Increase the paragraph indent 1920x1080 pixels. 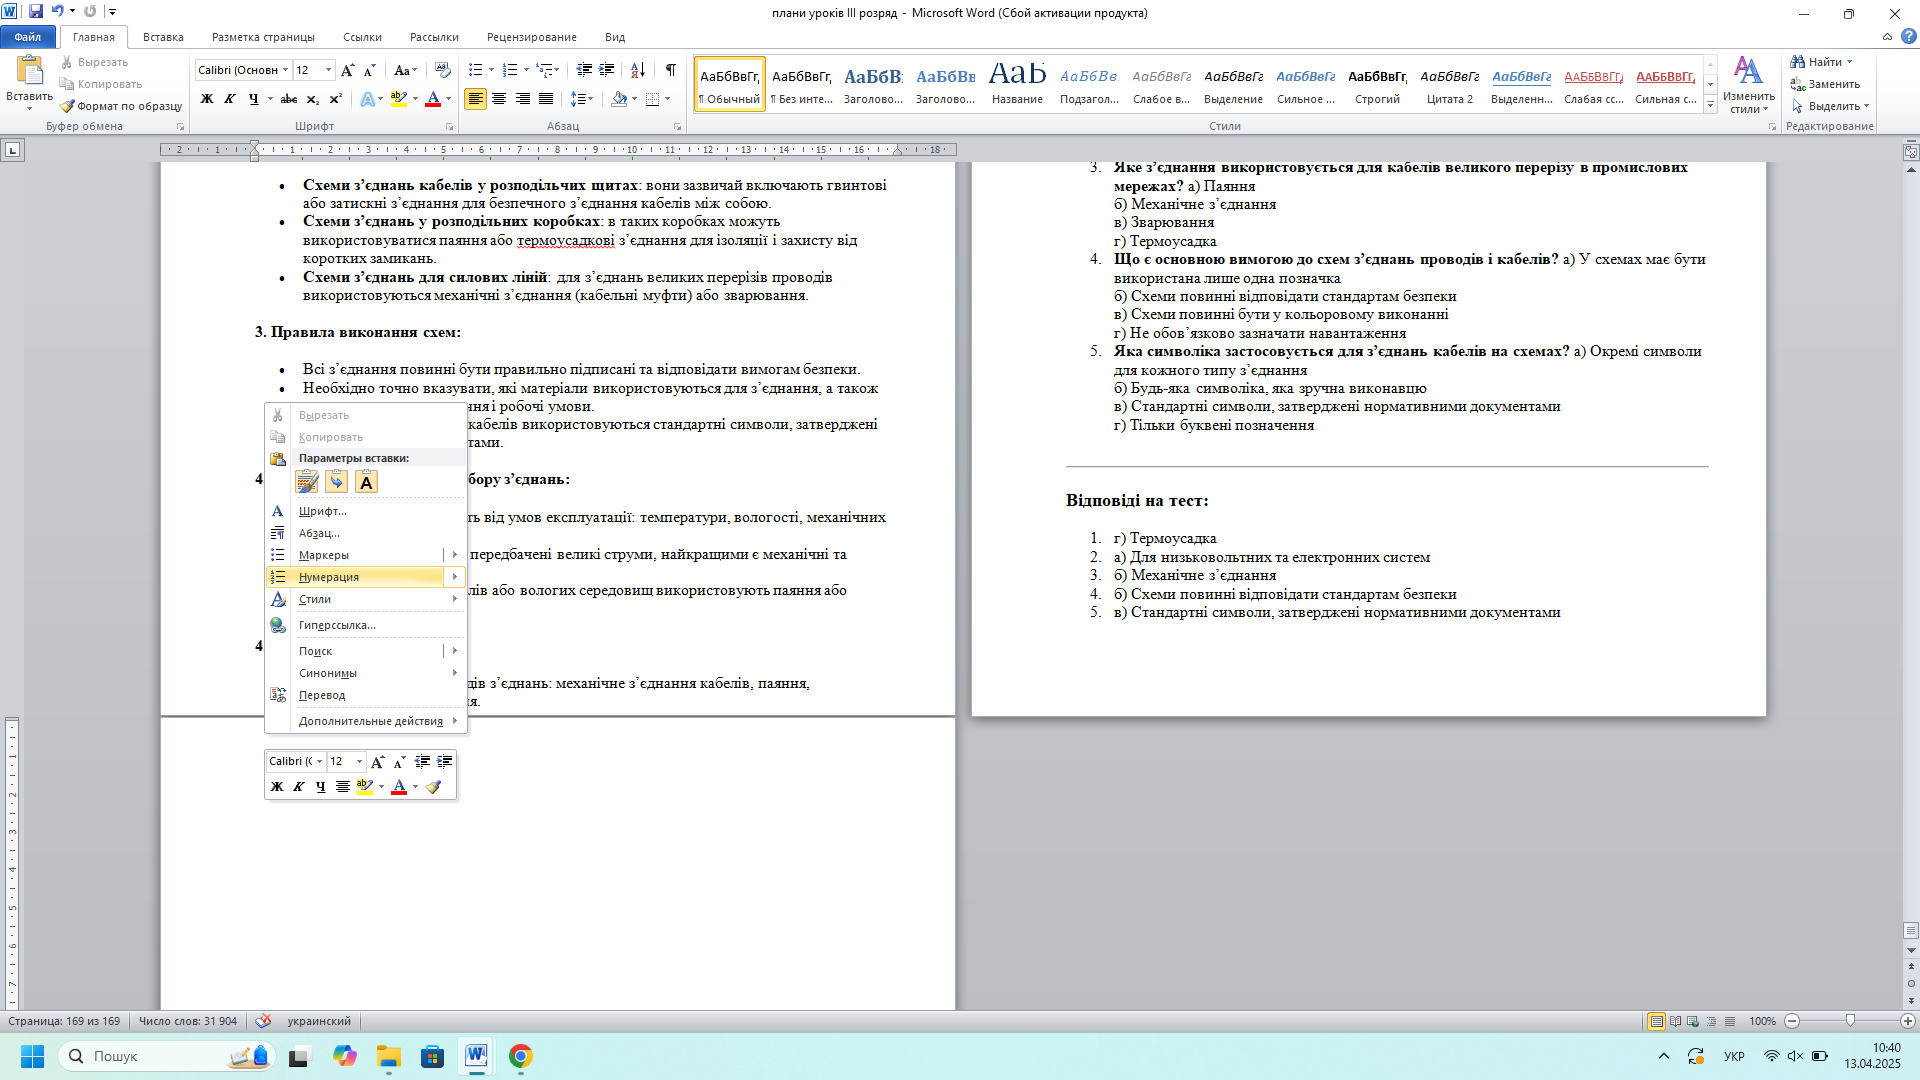coord(607,70)
